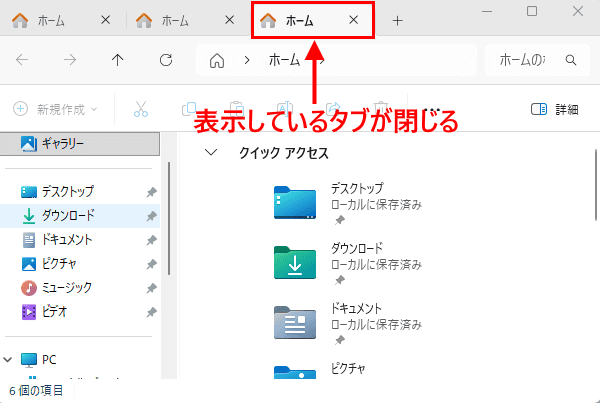Click the main content vertical scrollbar
Image resolution: width=600 pixels, height=403 pixels.
pos(596,185)
